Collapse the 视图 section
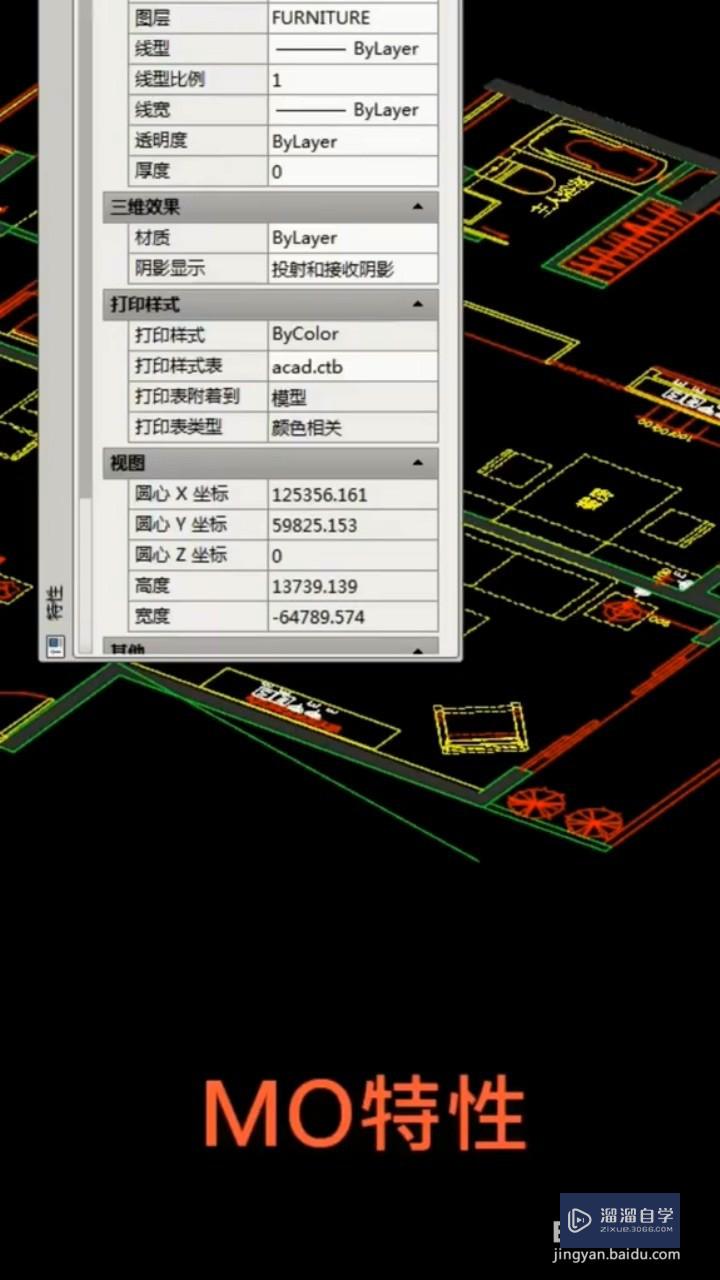This screenshot has height=1280, width=720. click(418, 463)
